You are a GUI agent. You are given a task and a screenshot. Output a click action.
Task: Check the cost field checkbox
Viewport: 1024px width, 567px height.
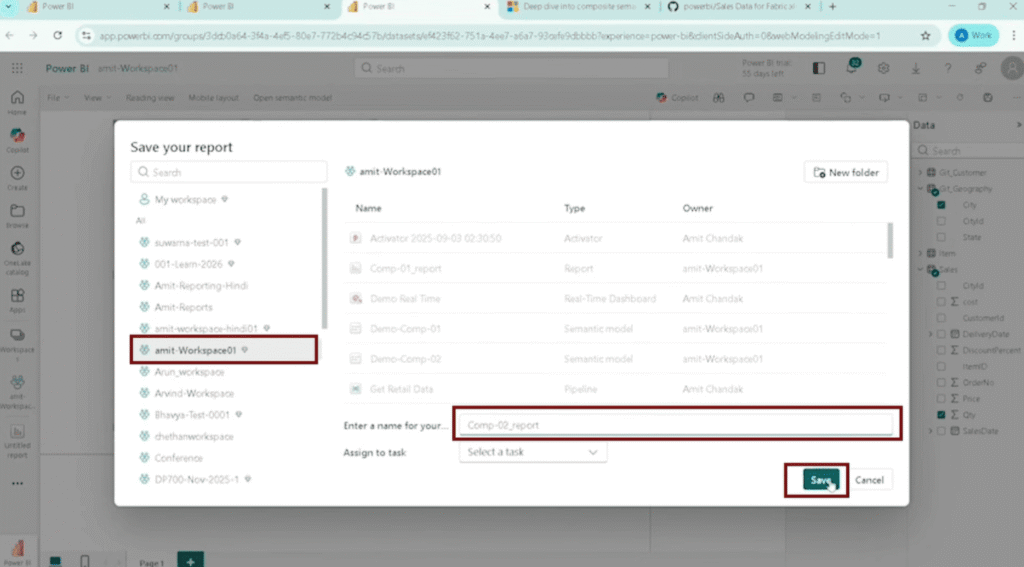click(941, 302)
